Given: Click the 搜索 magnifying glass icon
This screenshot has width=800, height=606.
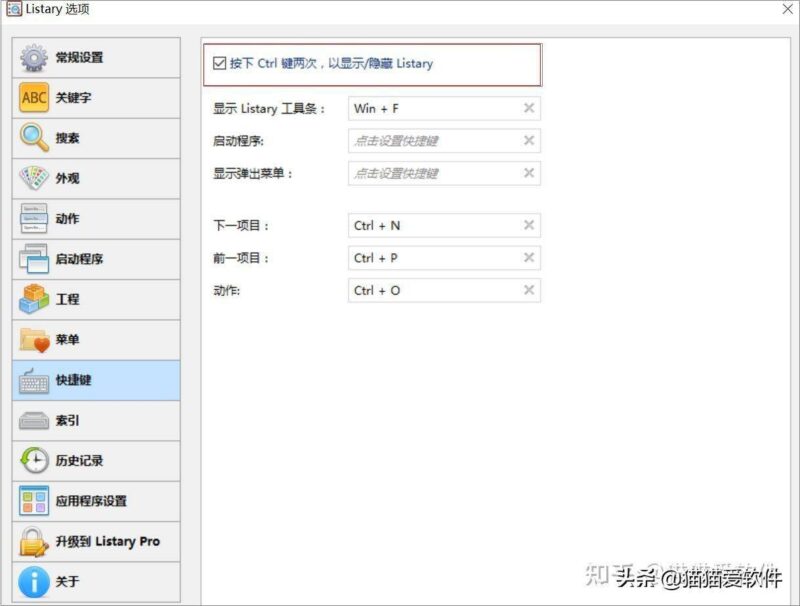Looking at the screenshot, I should click(32, 138).
